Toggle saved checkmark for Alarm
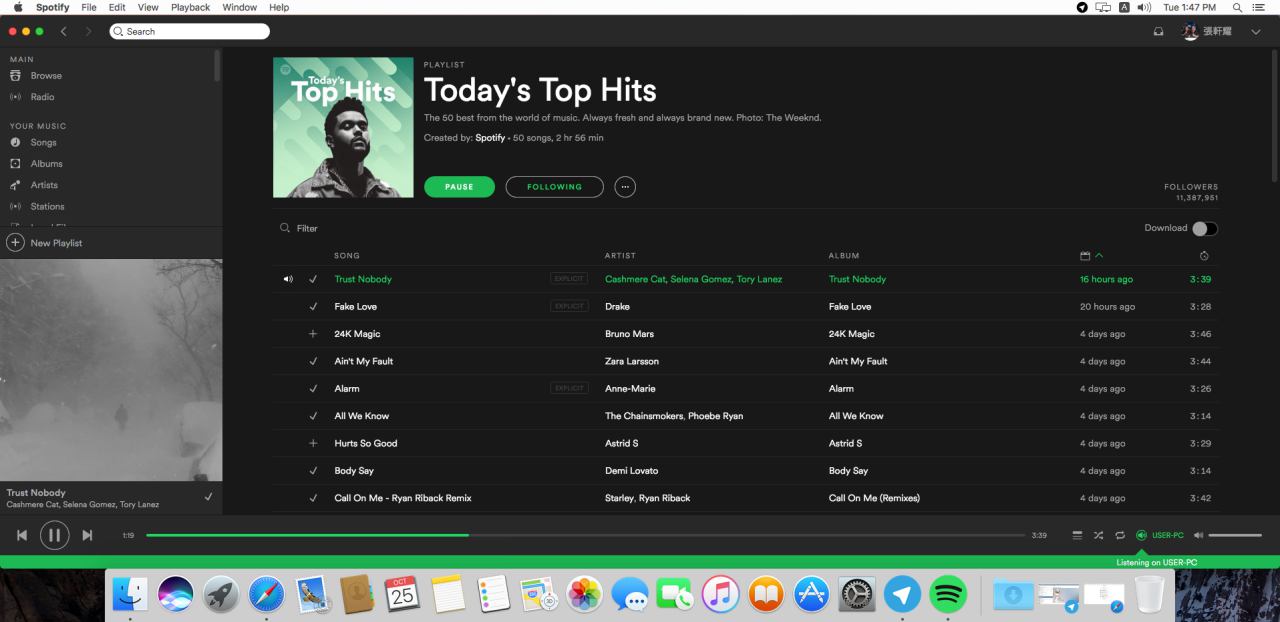The width and height of the screenshot is (1280, 622). pos(313,389)
